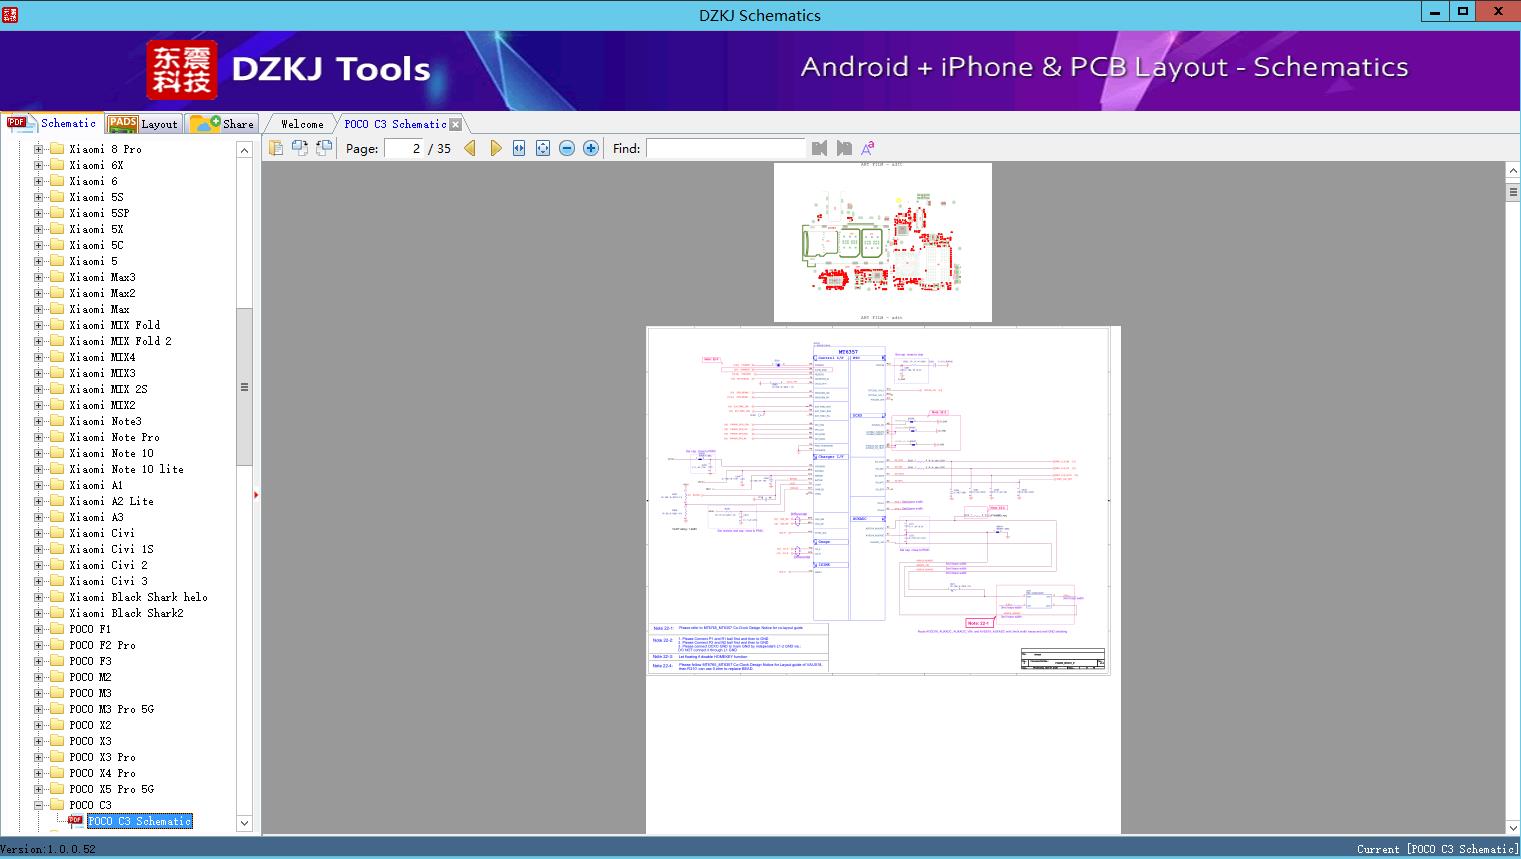1521x859 pixels.
Task: Select the Xiaomi Note Pro tree item
Action: (114, 437)
